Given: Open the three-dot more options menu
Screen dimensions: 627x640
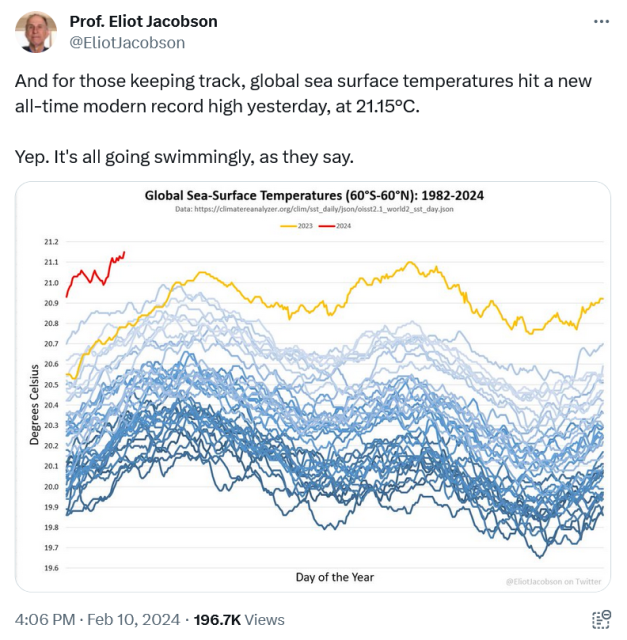Looking at the screenshot, I should (x=600, y=22).
